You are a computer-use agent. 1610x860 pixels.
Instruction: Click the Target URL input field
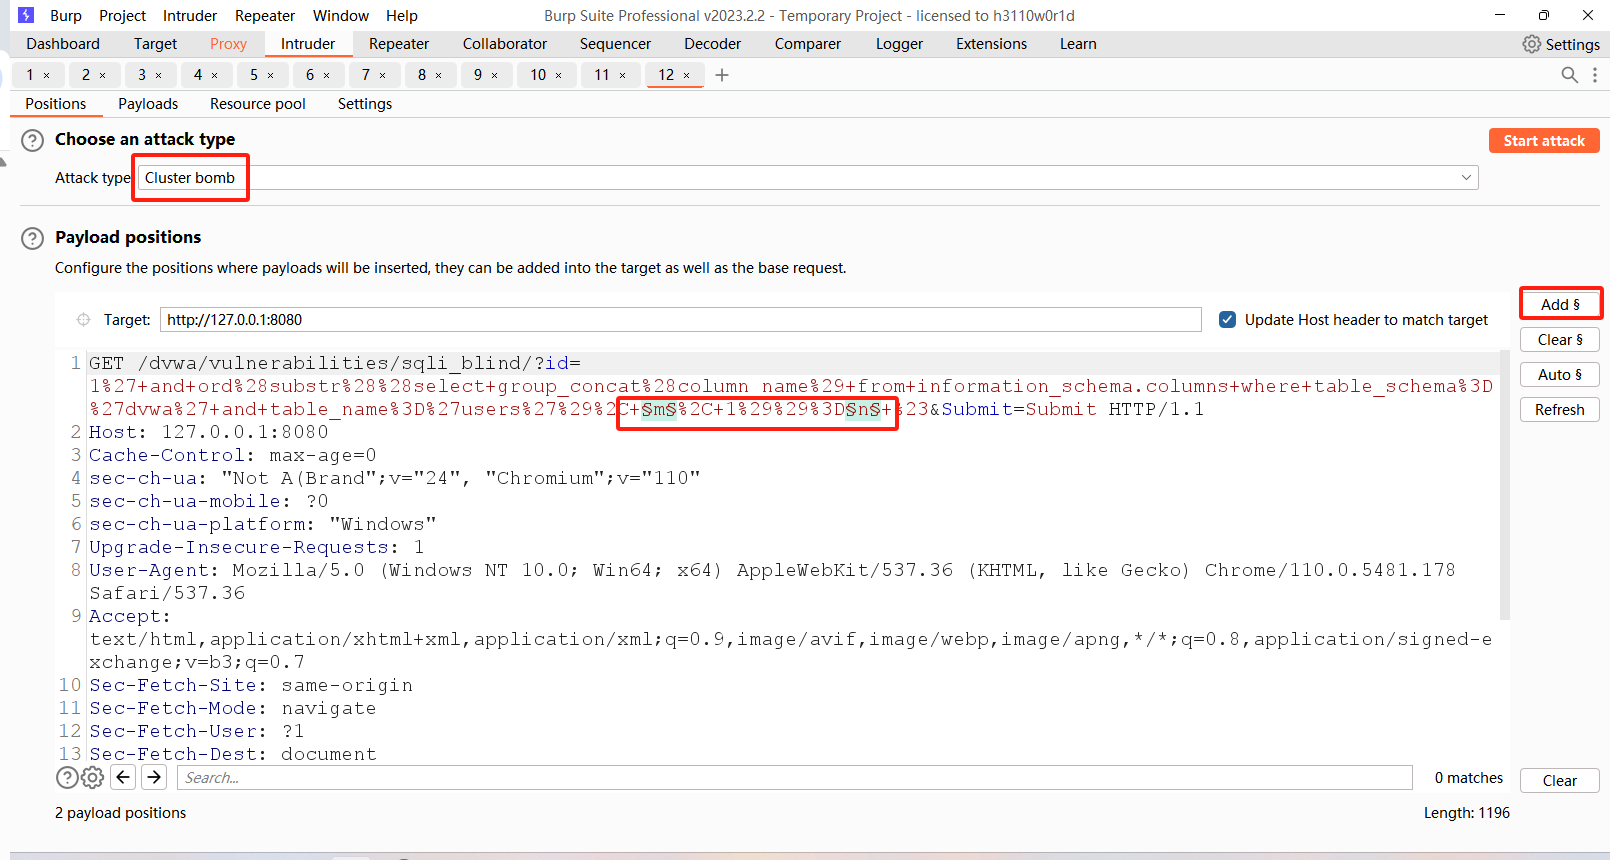pos(680,320)
